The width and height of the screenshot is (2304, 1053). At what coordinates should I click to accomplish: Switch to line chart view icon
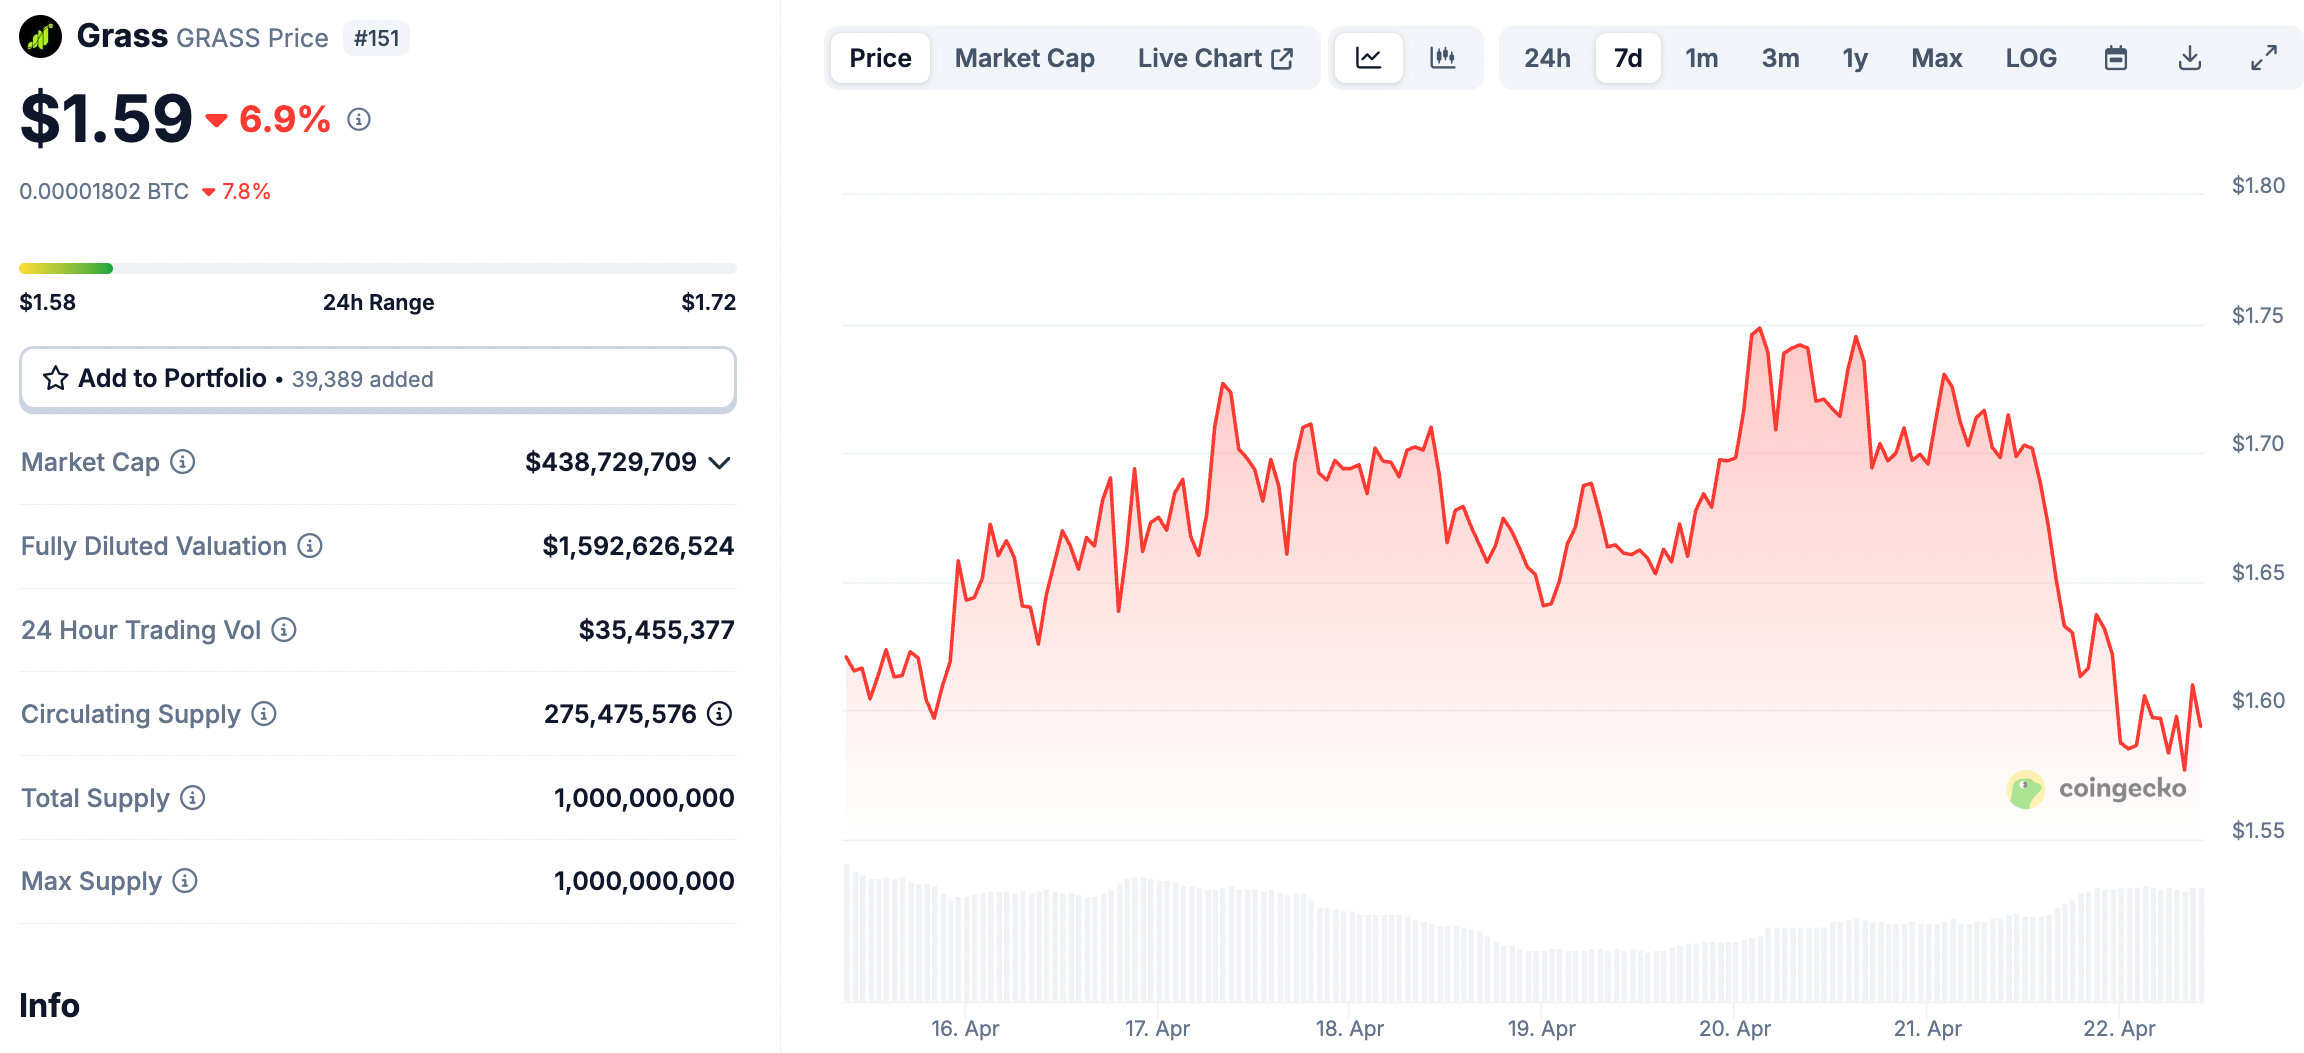click(x=1369, y=58)
